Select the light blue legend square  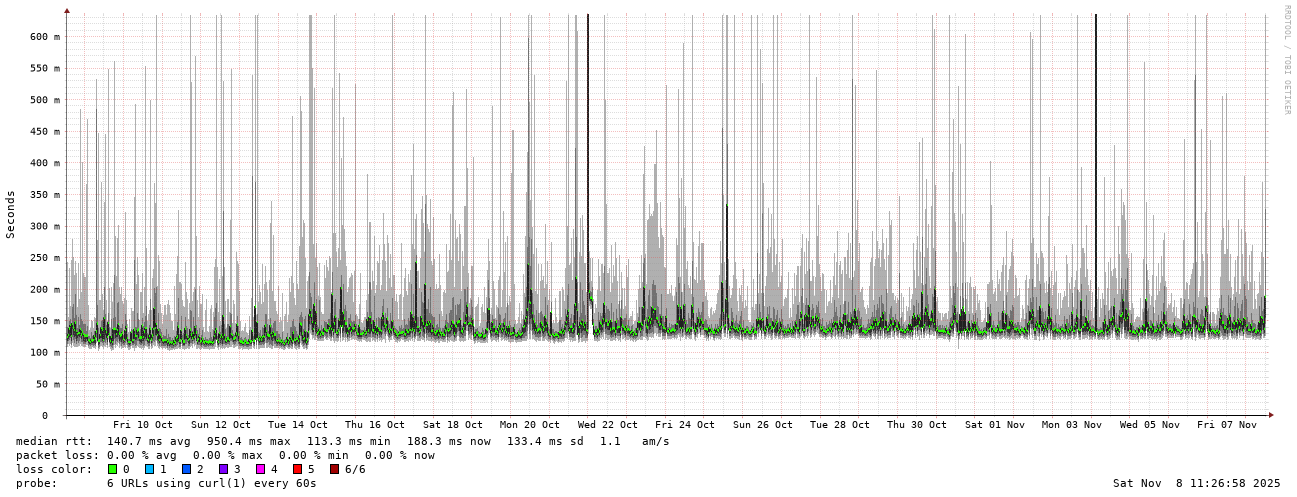tap(149, 469)
